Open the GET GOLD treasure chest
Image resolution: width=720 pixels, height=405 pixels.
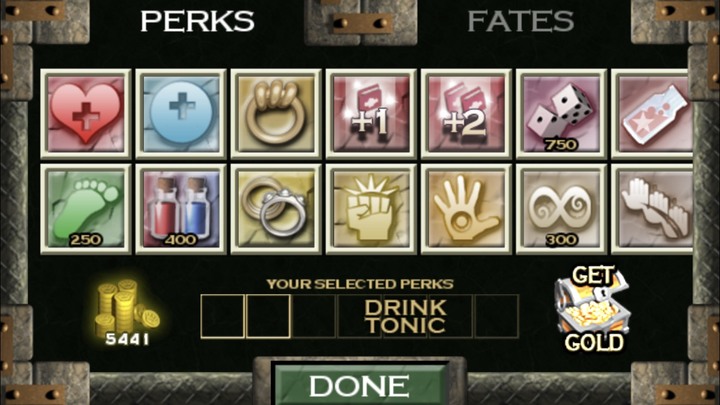click(x=593, y=309)
